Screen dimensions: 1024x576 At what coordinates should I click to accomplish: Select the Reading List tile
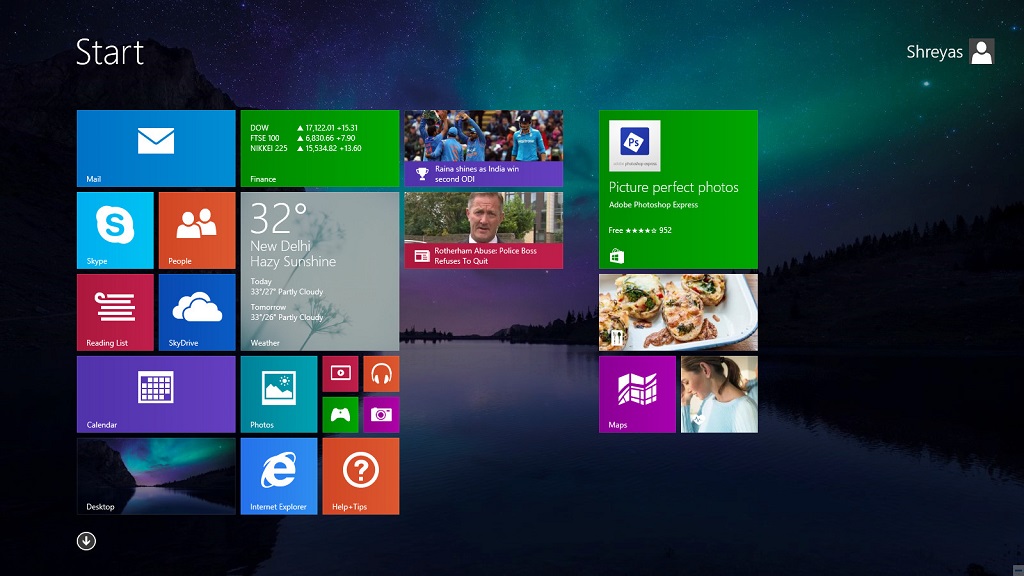tap(114, 312)
